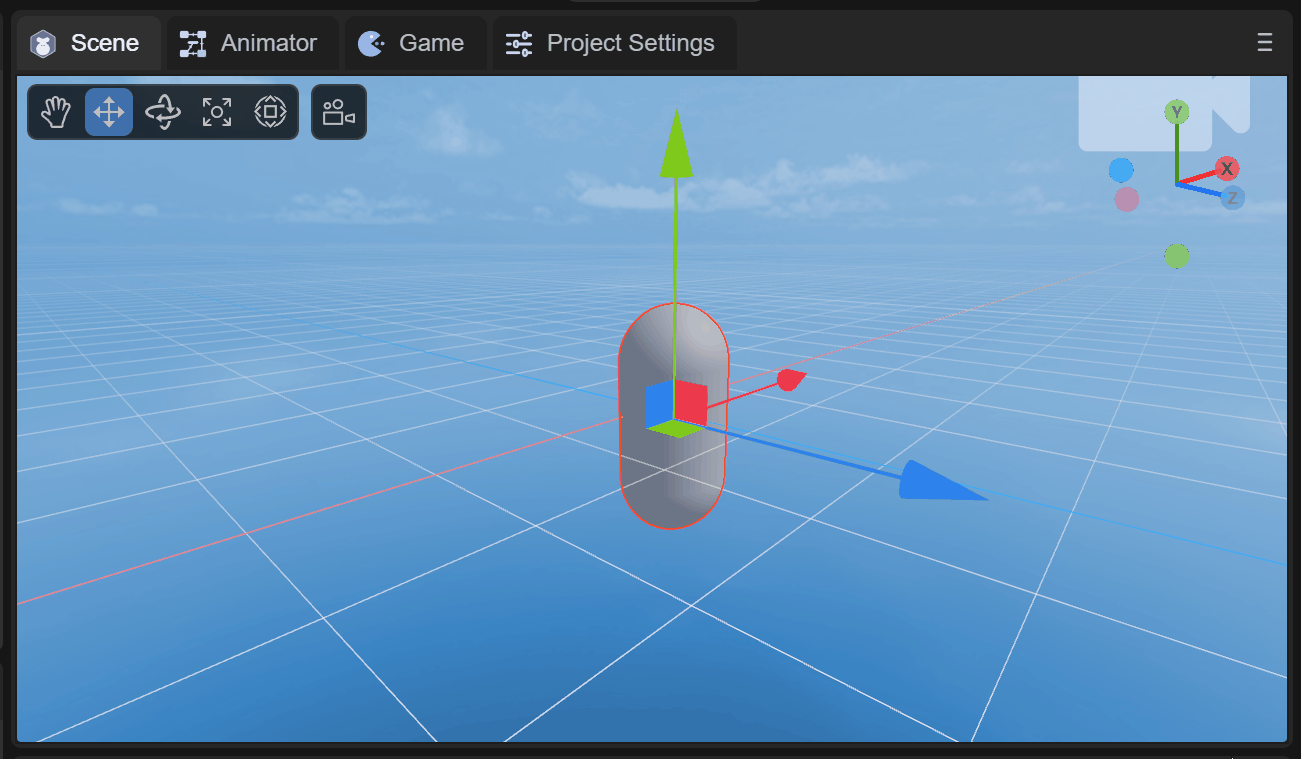Viewport: 1301px width, 759px height.
Task: Click the Z axis on orientation gizmo
Action: 1233,198
